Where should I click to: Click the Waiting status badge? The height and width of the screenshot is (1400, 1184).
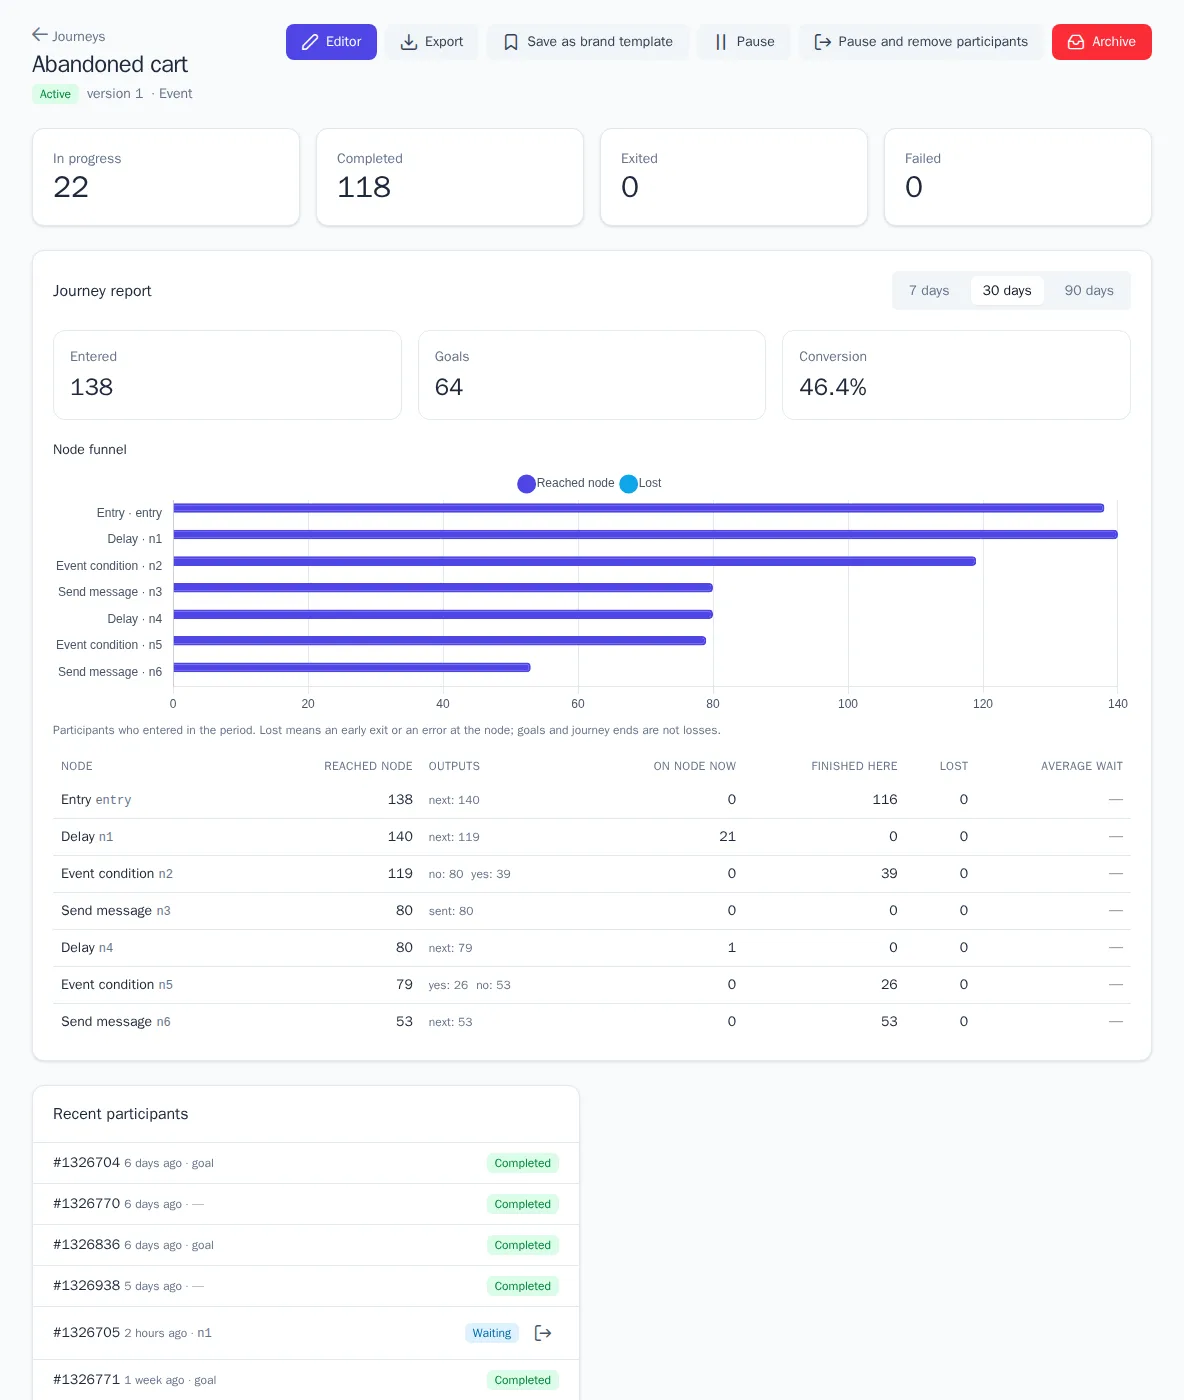(x=492, y=1333)
